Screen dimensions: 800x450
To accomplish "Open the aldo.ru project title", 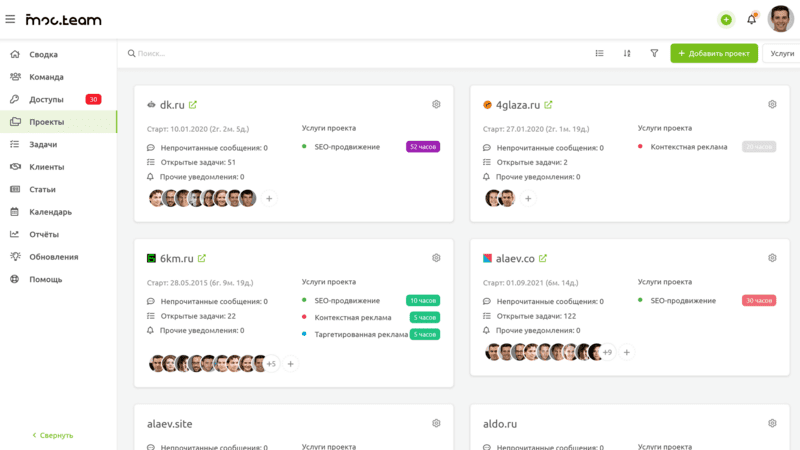I will [x=500, y=424].
